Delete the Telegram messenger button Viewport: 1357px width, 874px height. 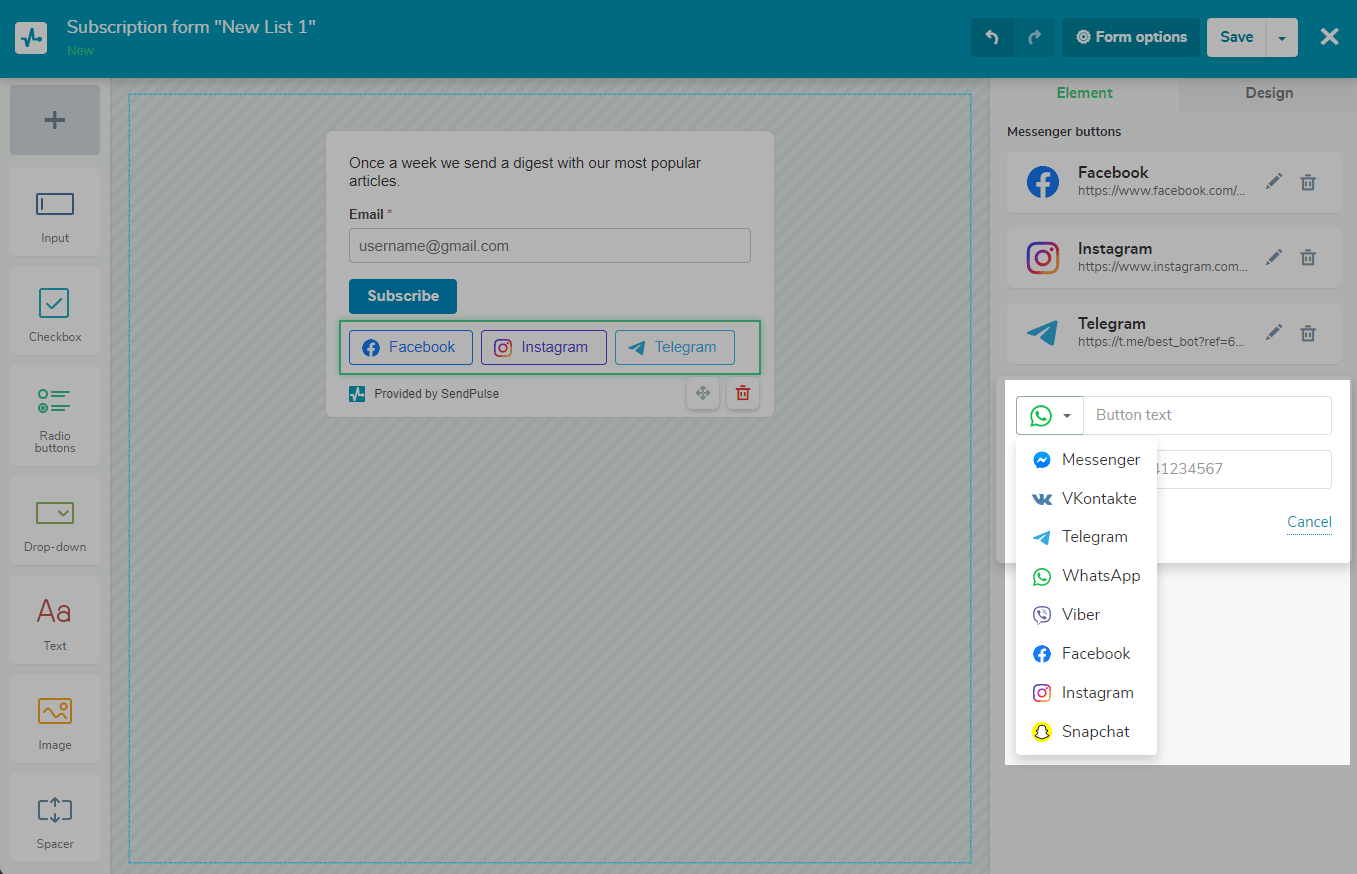(1308, 332)
